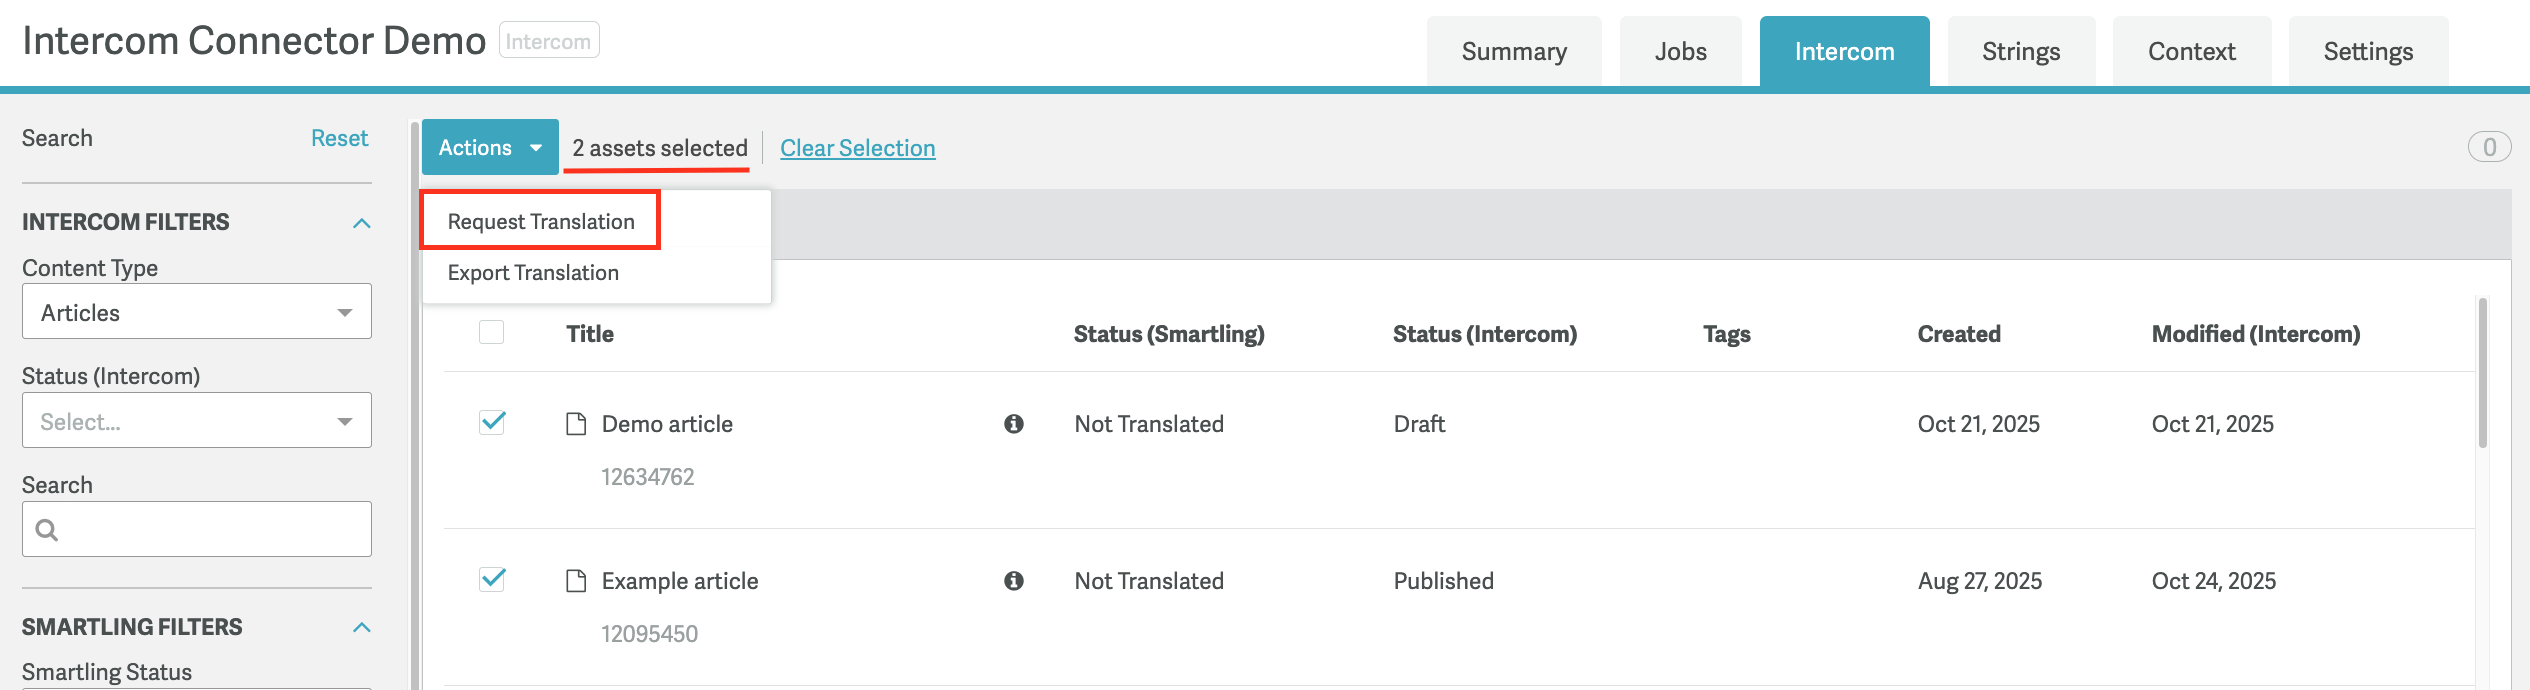The image size is (2530, 690).
Task: Uncheck the Example article checkbox
Action: pyautogui.click(x=492, y=579)
